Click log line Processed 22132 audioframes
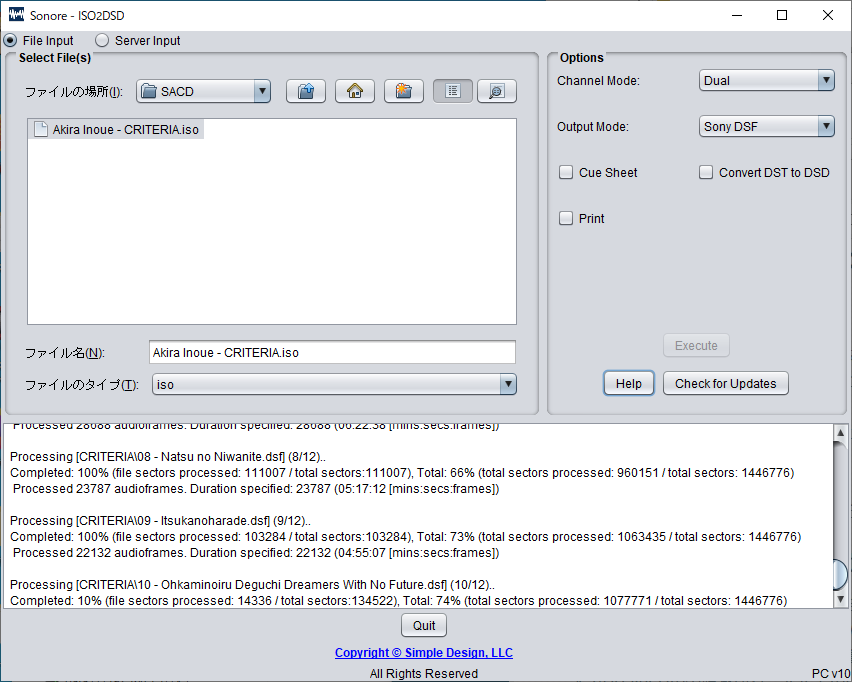The height and width of the screenshot is (682, 852). coord(256,553)
